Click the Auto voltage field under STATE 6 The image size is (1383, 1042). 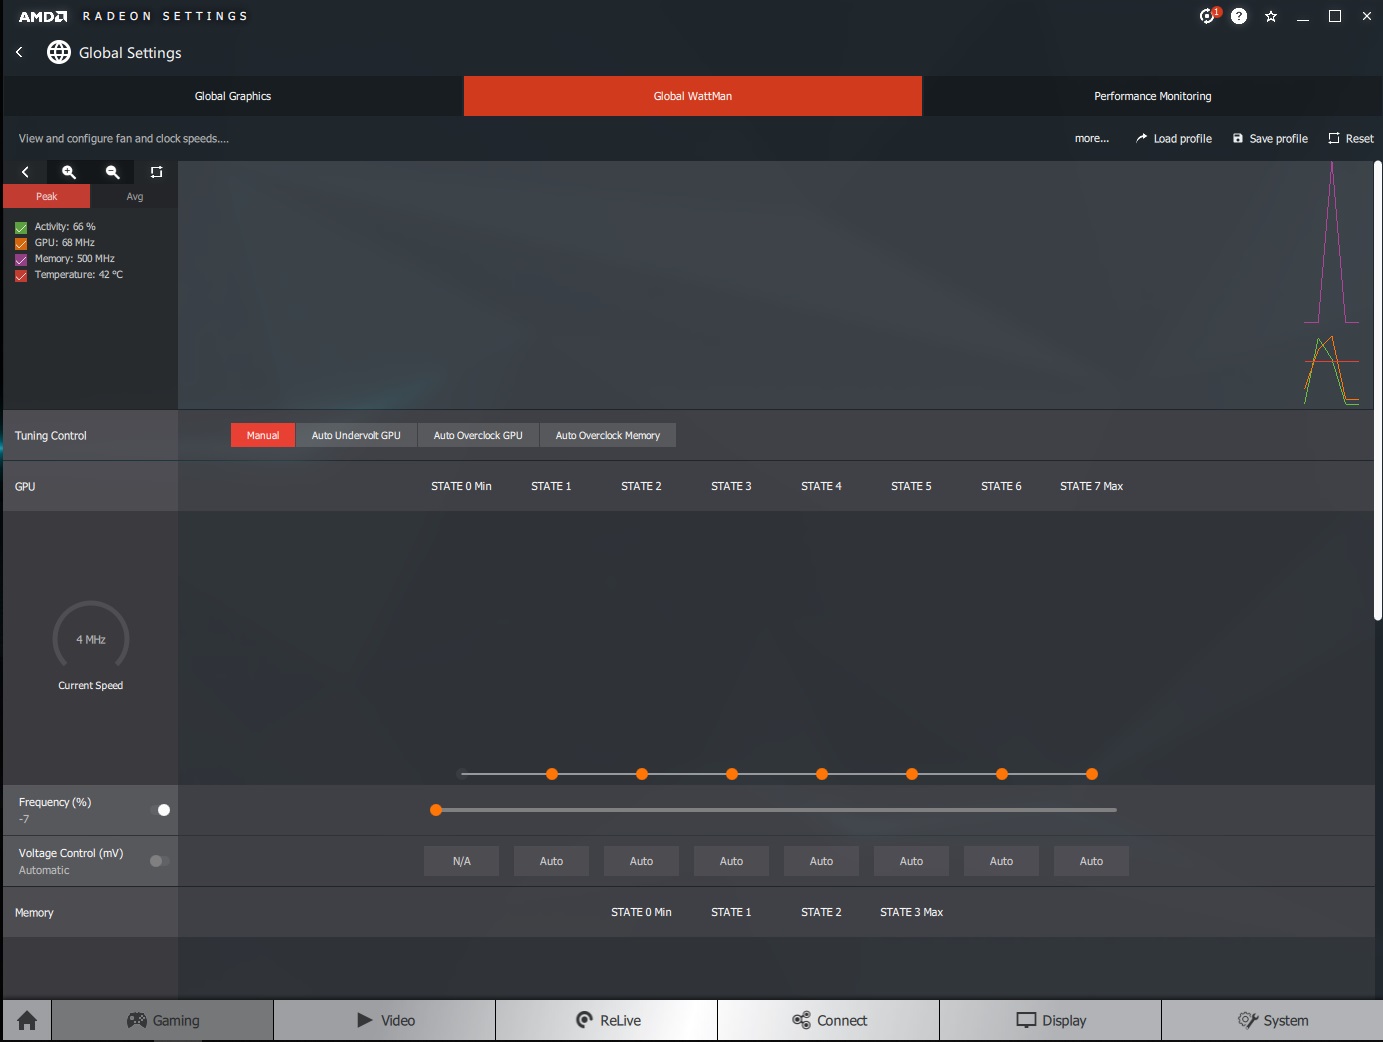[1001, 861]
